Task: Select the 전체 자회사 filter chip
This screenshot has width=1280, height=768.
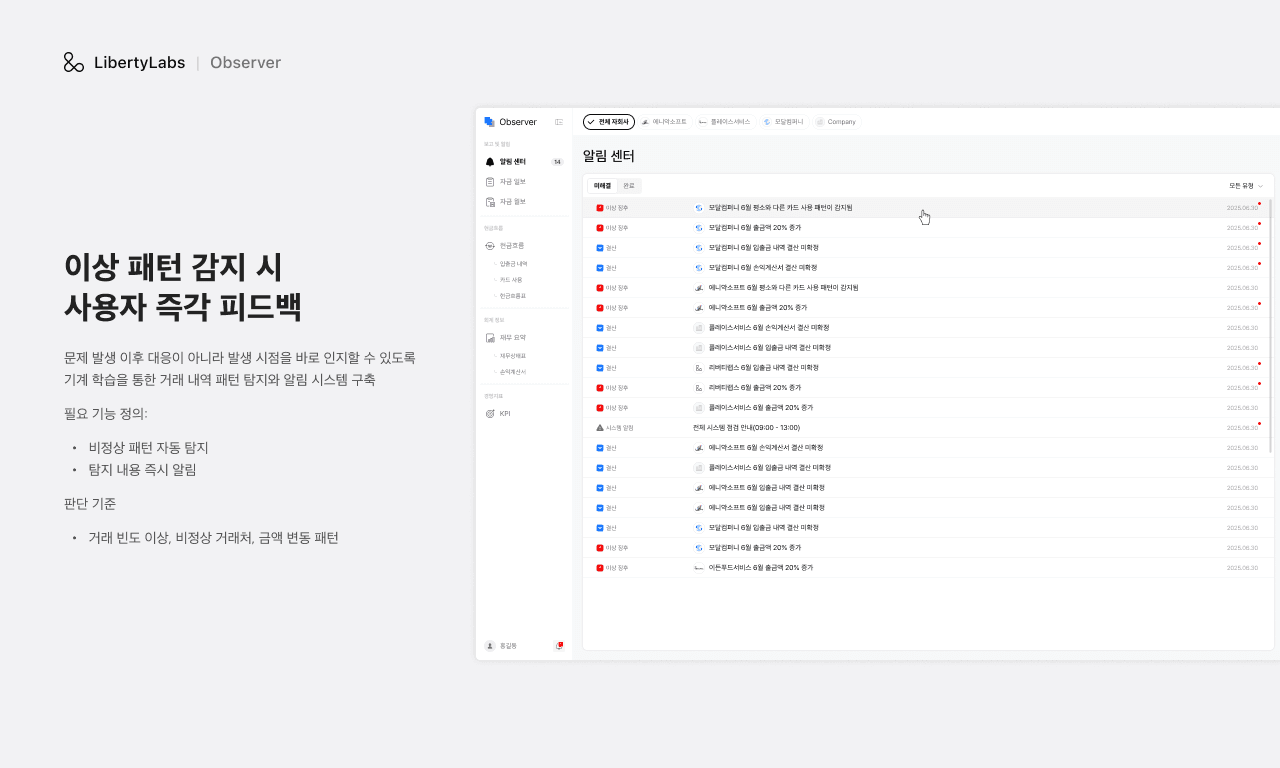Action: point(609,122)
